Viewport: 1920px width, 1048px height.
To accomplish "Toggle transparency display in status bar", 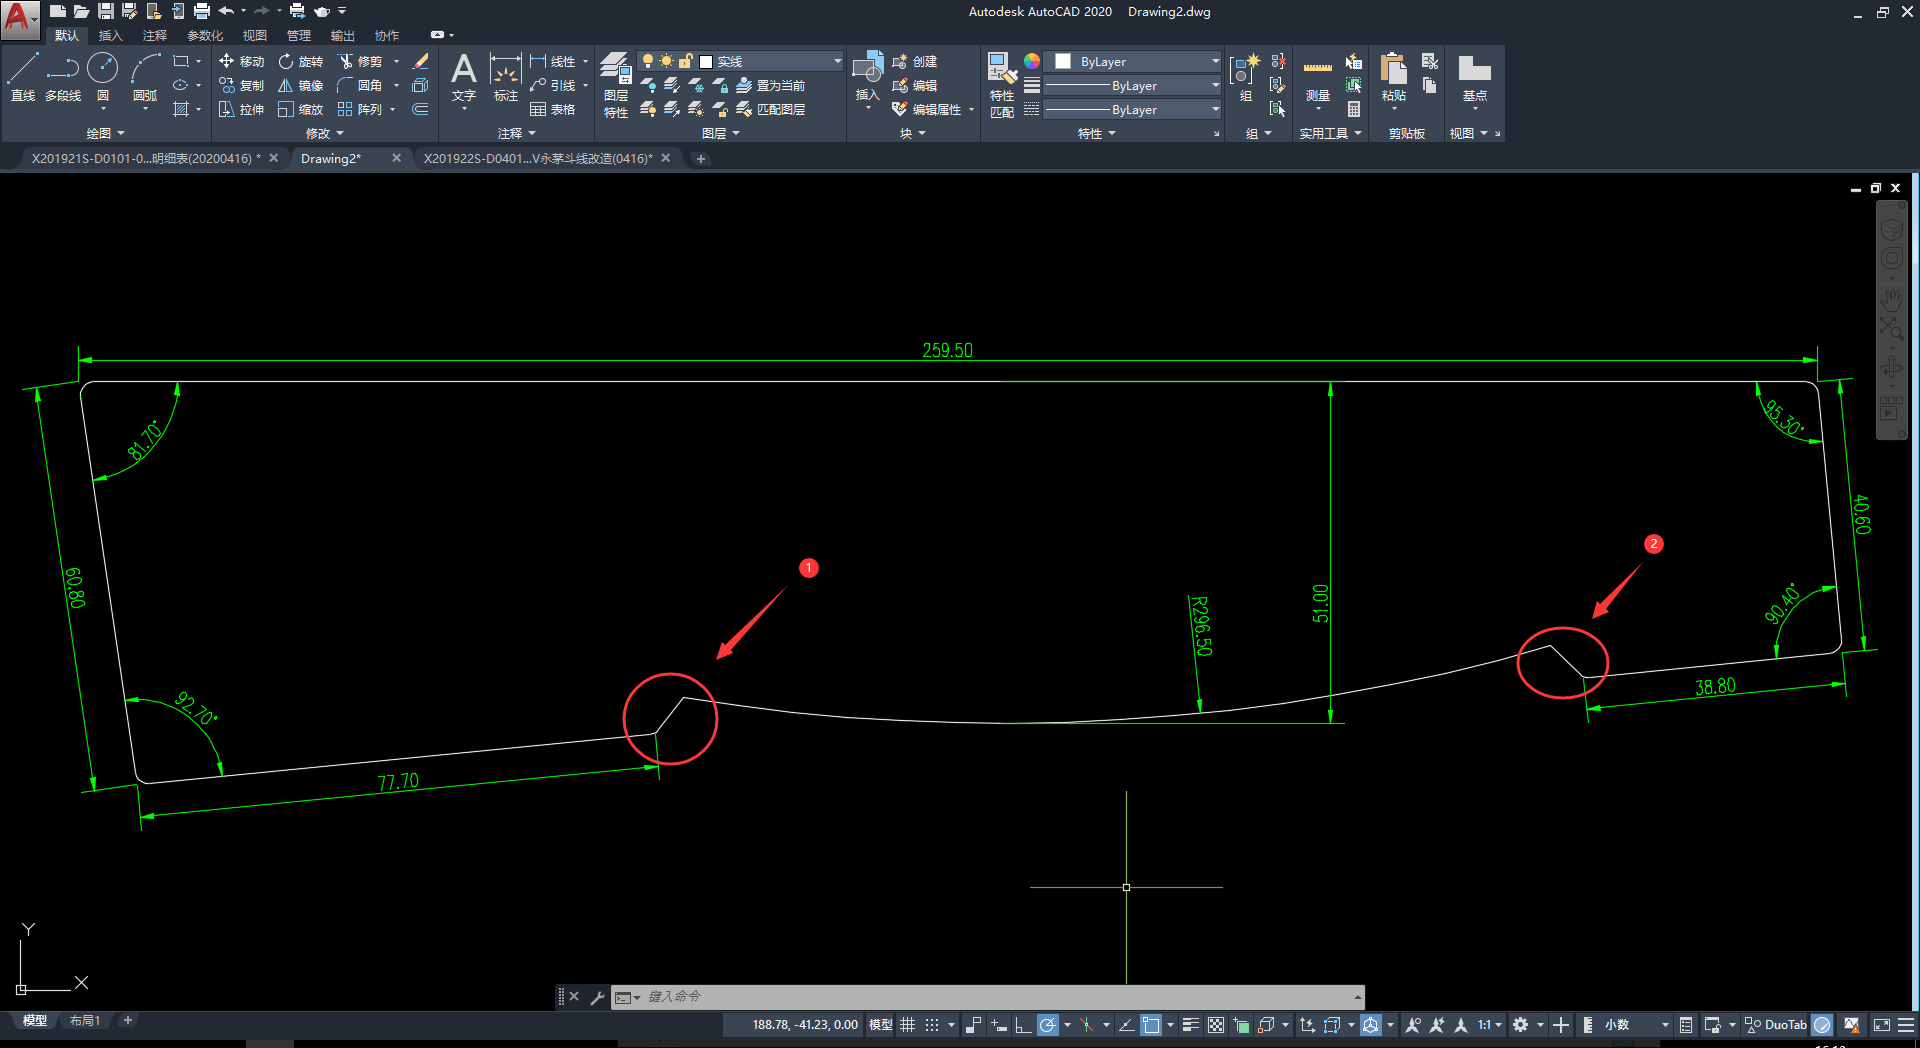I will pyautogui.click(x=1216, y=1024).
